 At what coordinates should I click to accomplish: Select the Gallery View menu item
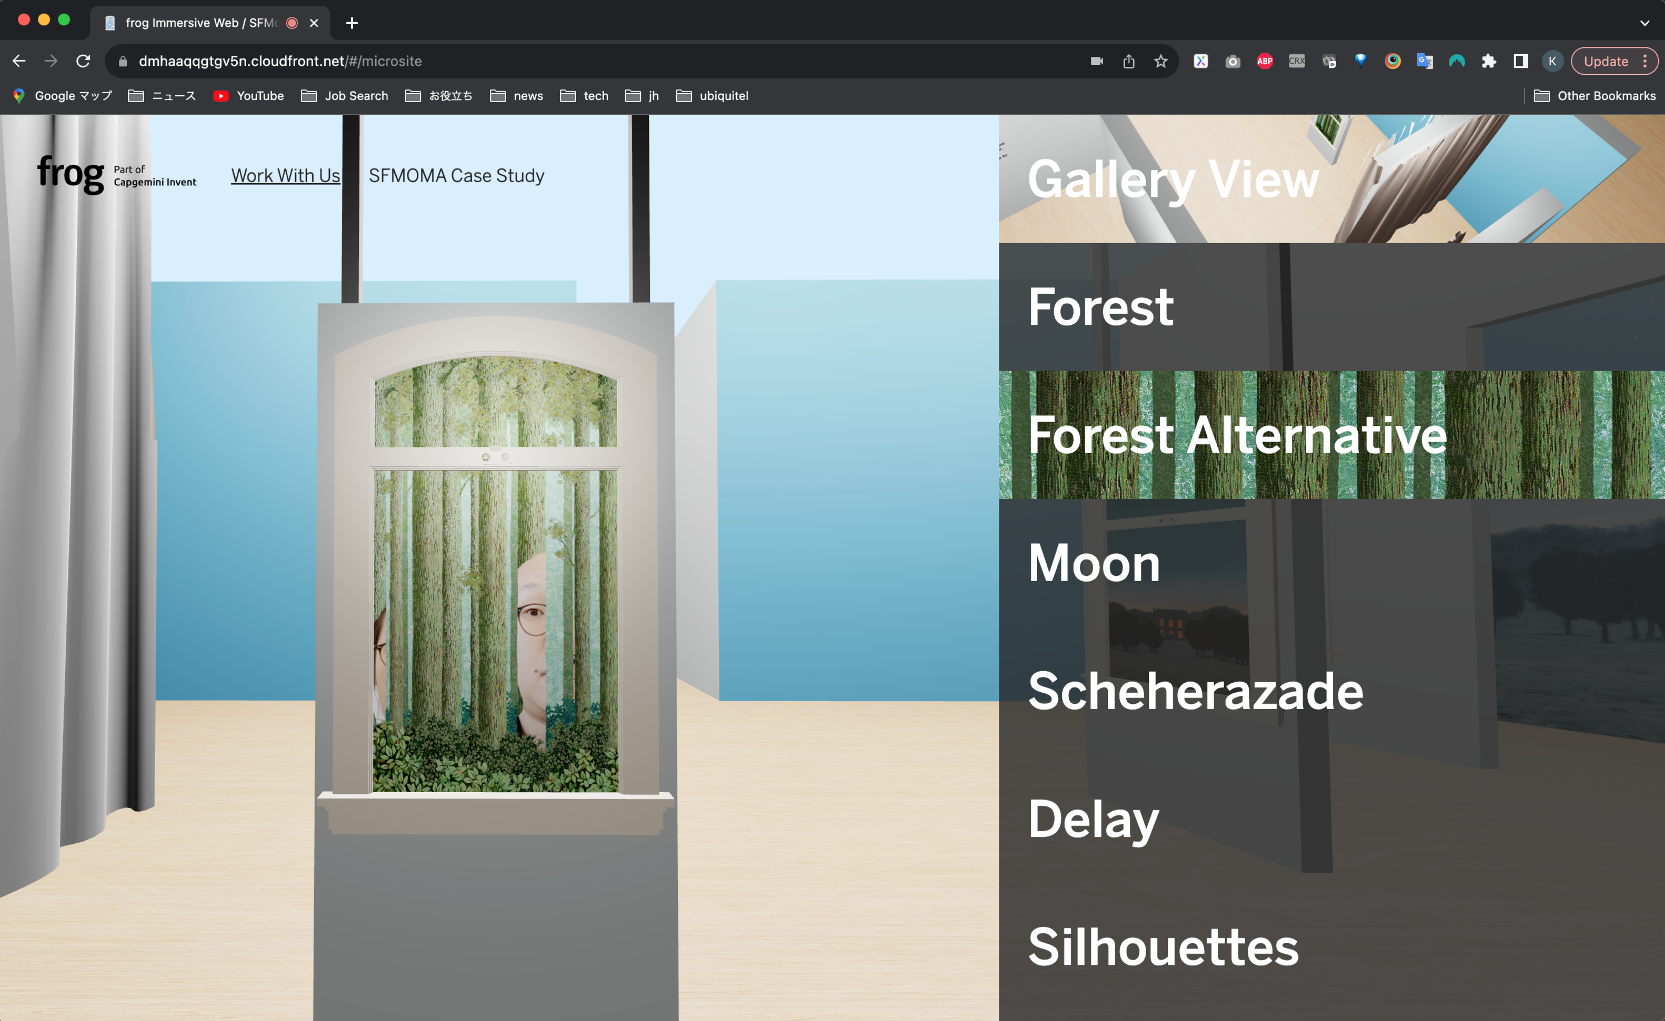pyautogui.click(x=1332, y=179)
